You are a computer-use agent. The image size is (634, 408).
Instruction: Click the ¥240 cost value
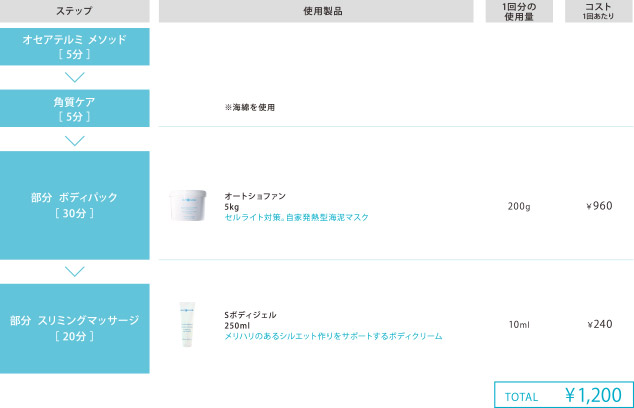[x=598, y=324]
